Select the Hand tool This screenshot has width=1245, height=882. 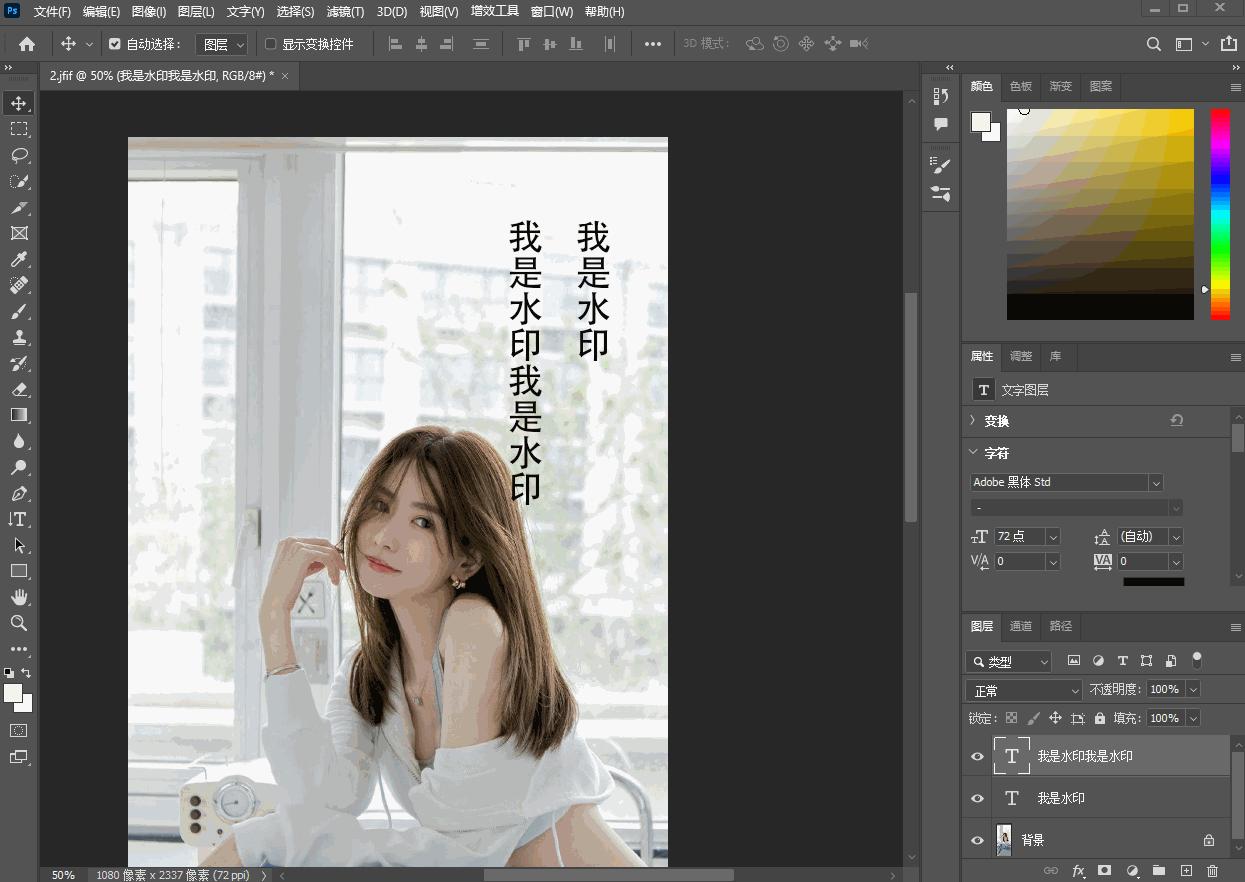pyautogui.click(x=19, y=597)
